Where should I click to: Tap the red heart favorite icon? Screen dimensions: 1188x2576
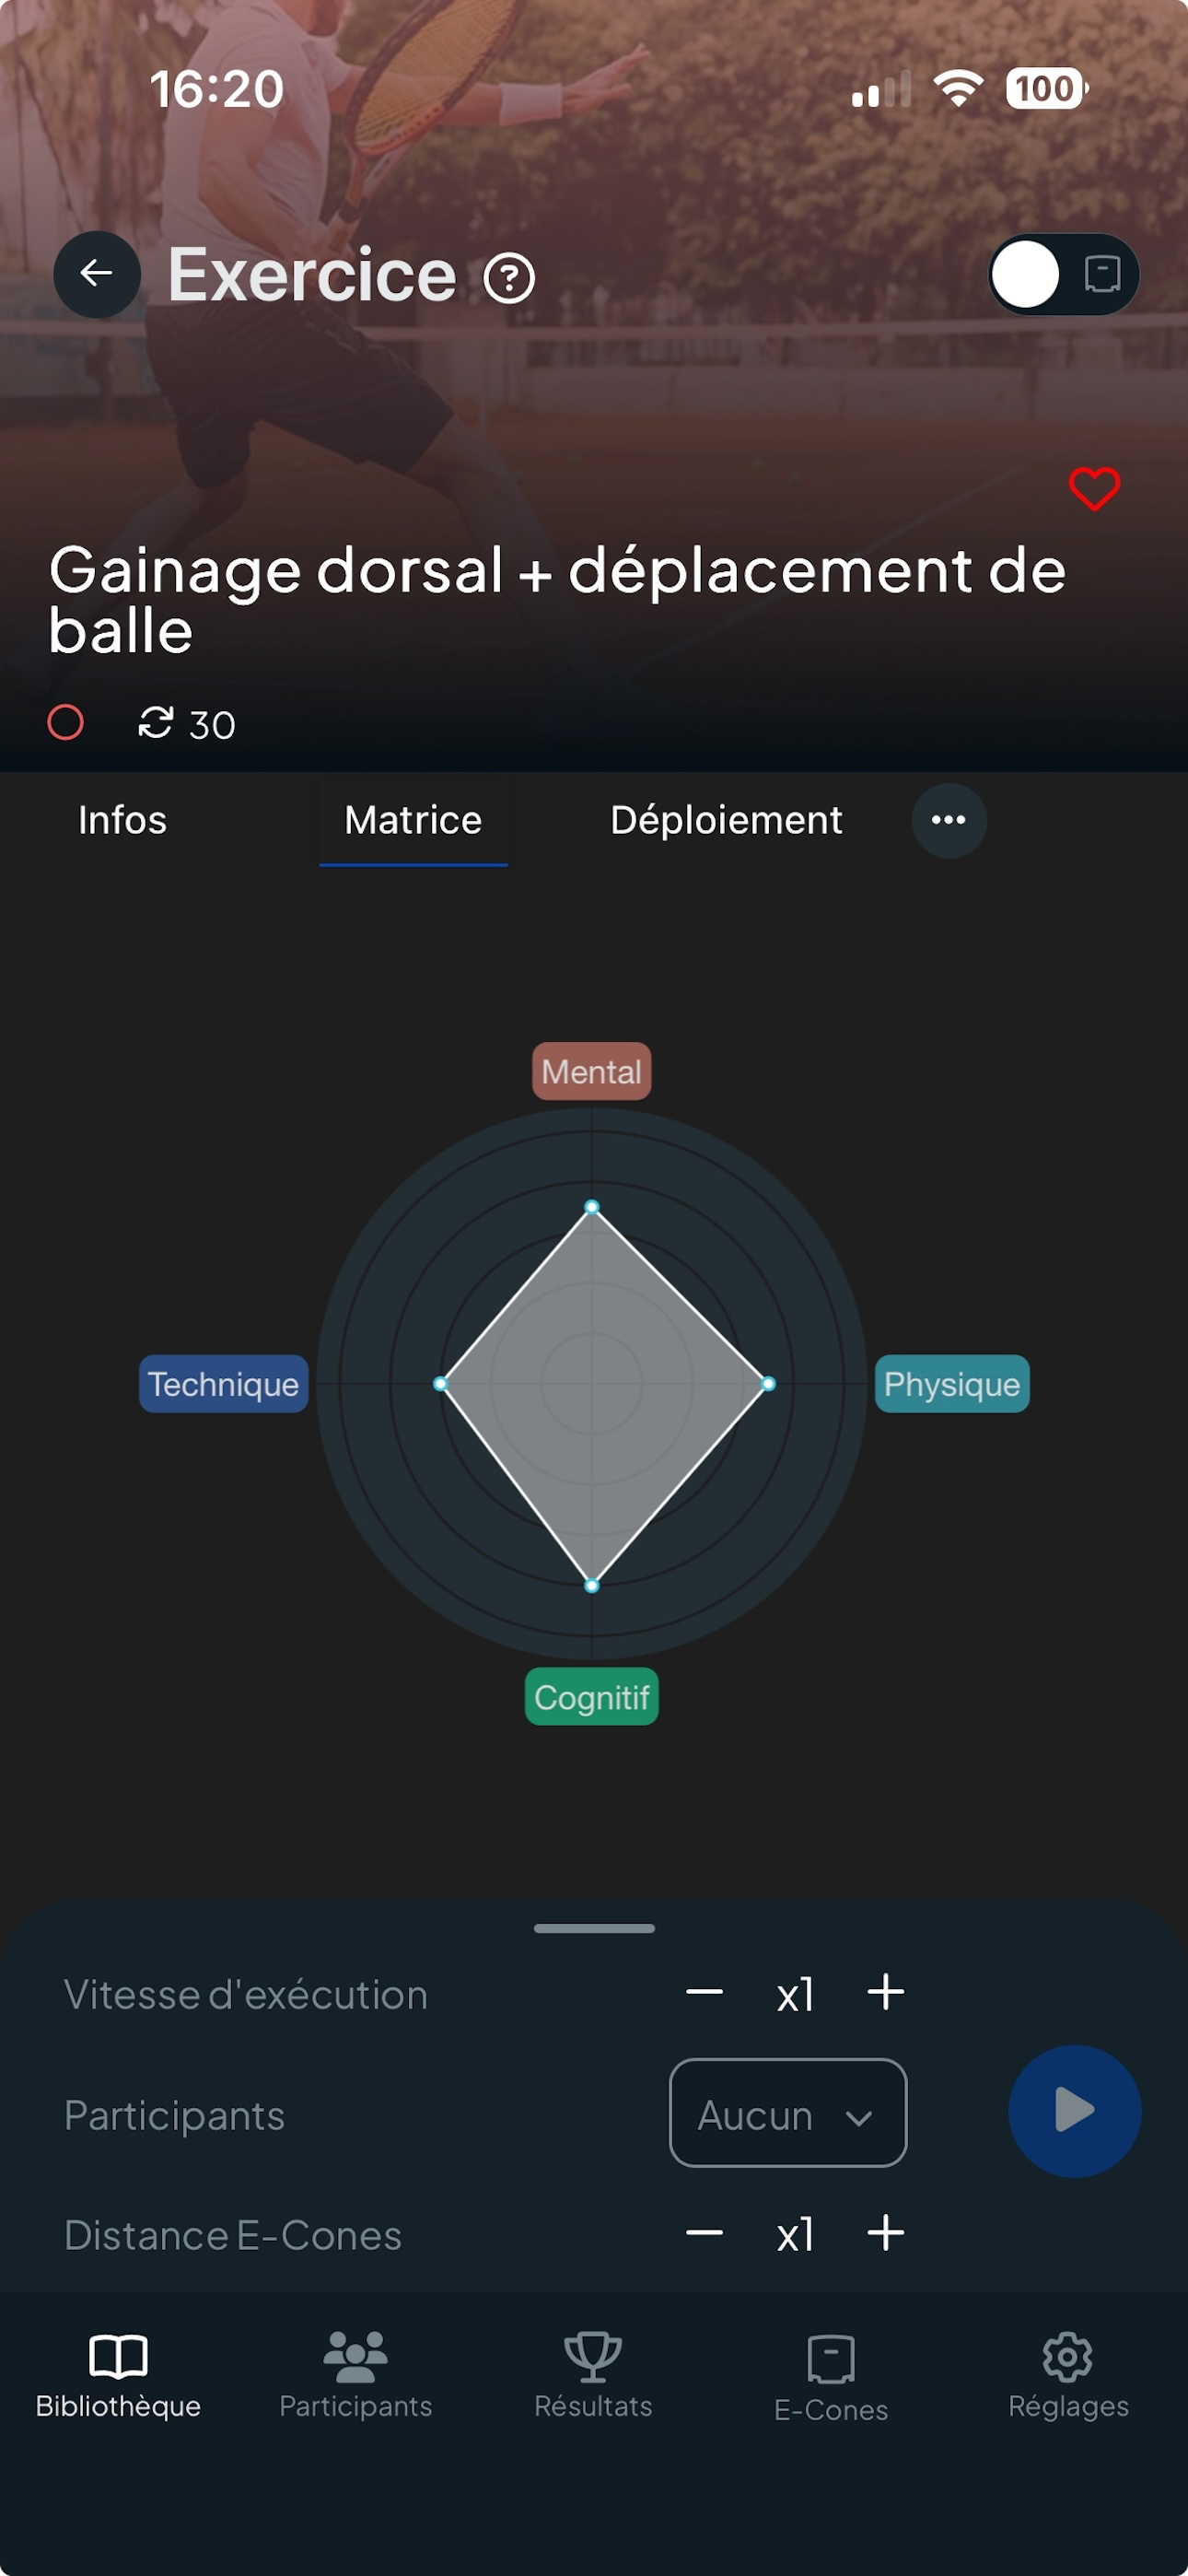pos(1094,489)
